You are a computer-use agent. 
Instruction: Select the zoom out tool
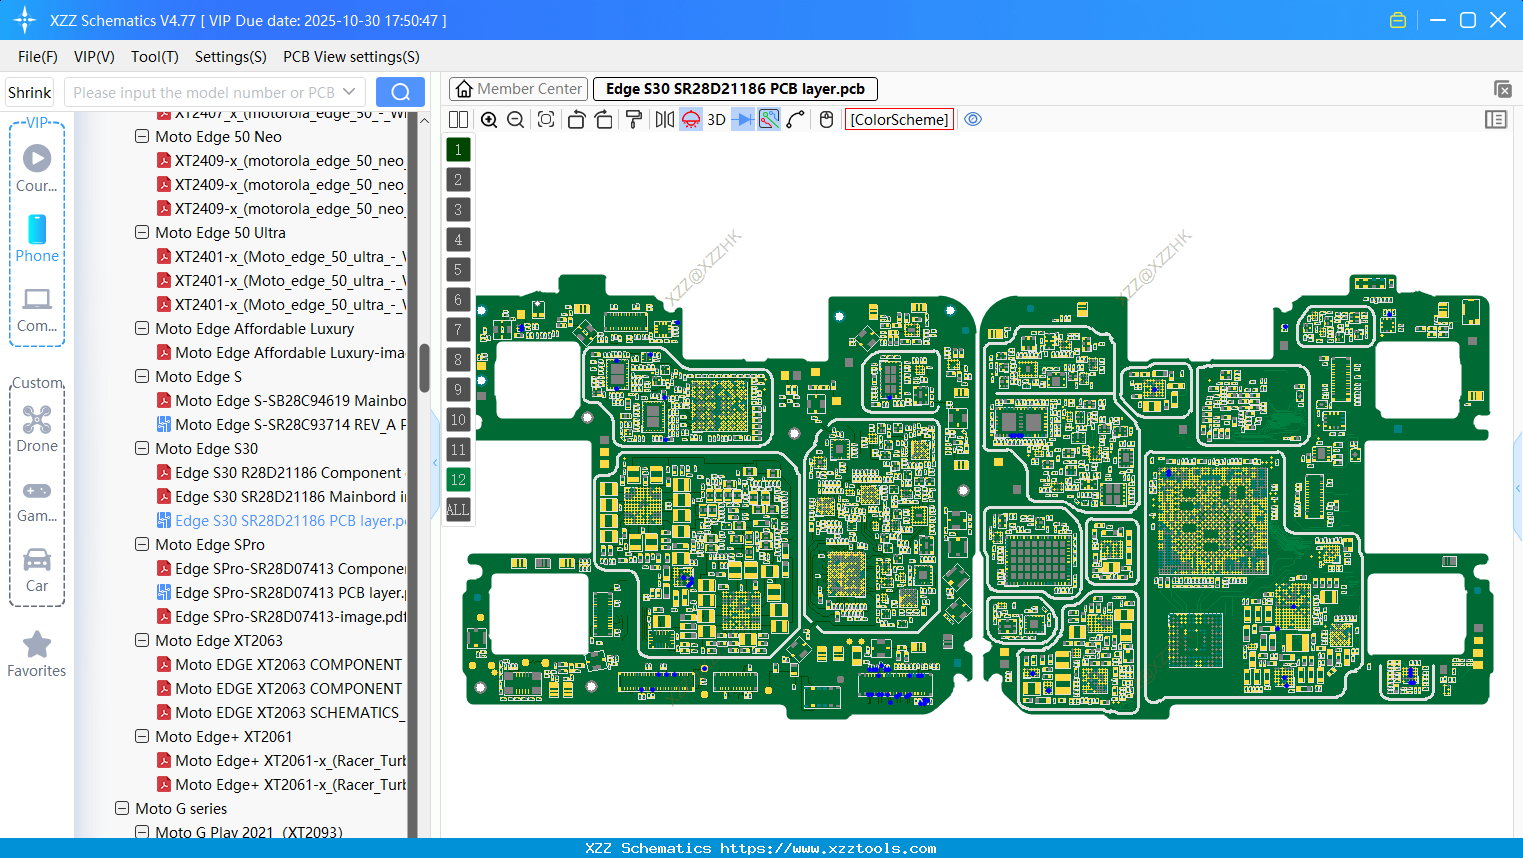coord(514,119)
